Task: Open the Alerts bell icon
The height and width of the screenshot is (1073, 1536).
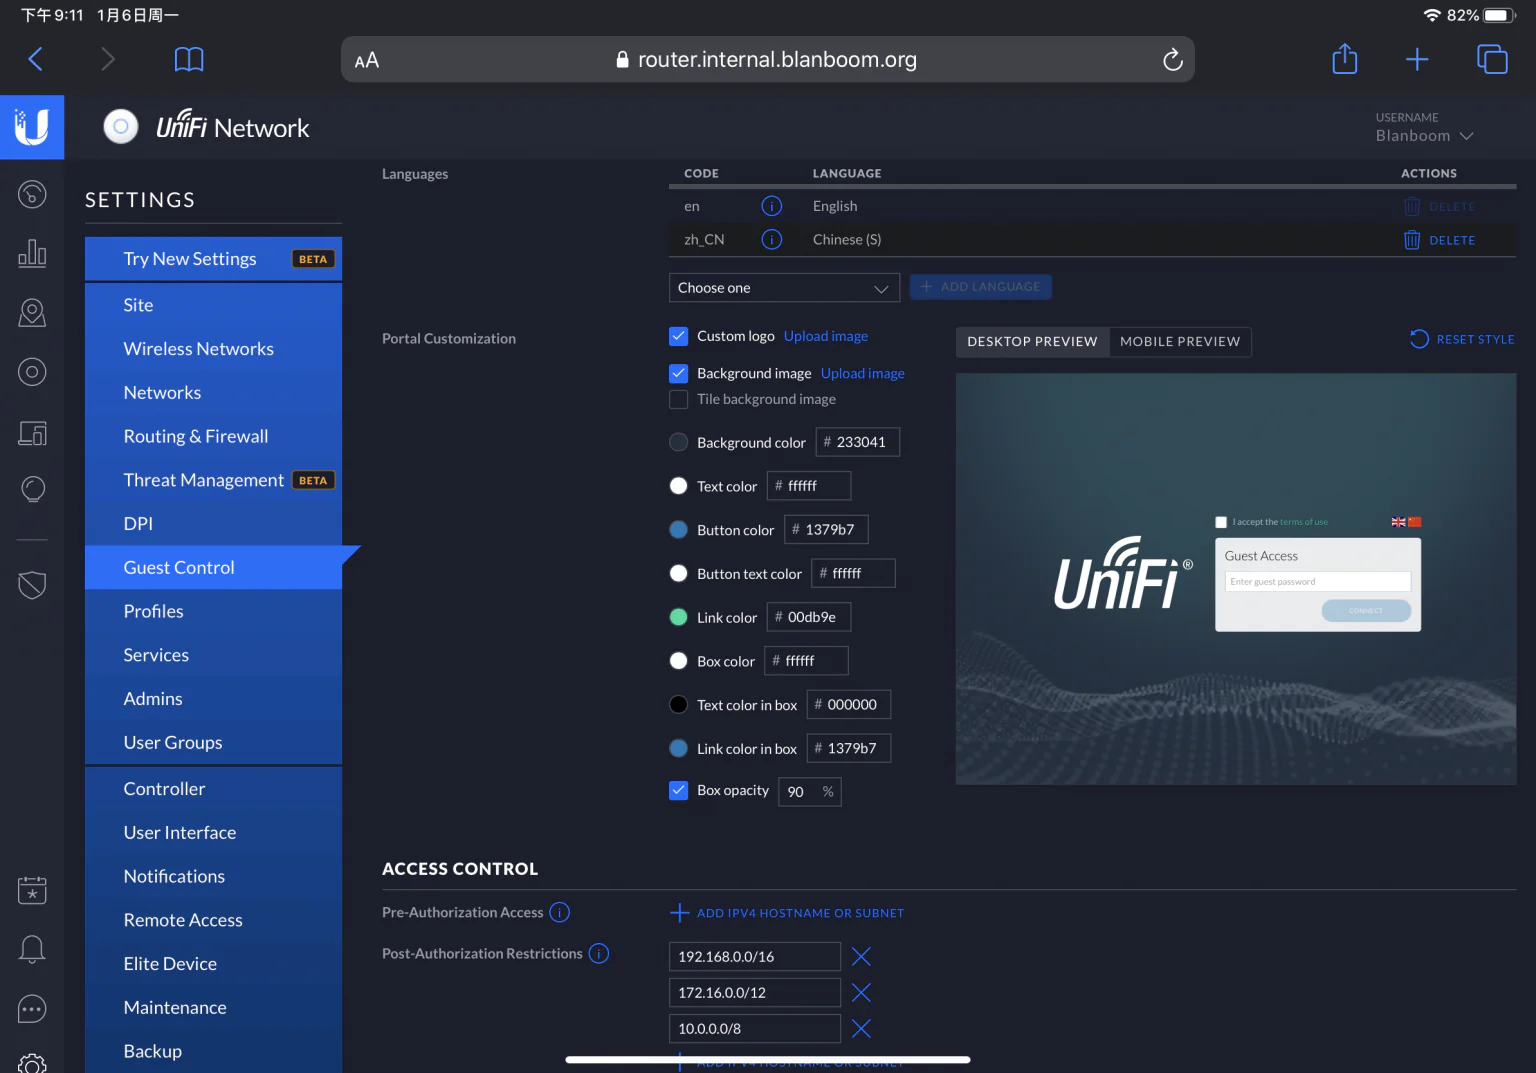Action: pos(32,948)
